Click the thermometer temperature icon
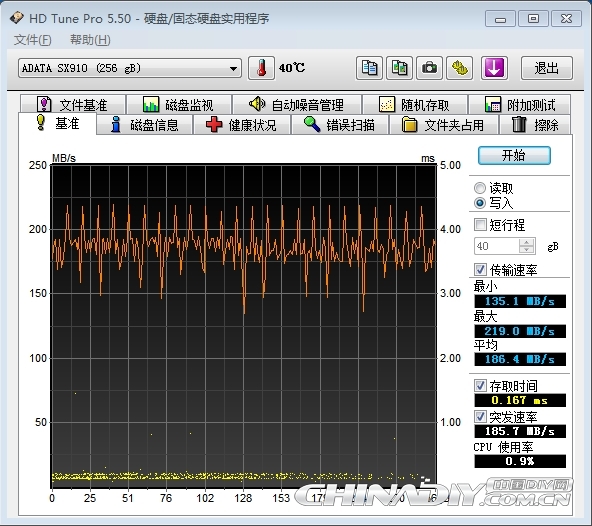This screenshot has height=526, width=592. (x=261, y=68)
